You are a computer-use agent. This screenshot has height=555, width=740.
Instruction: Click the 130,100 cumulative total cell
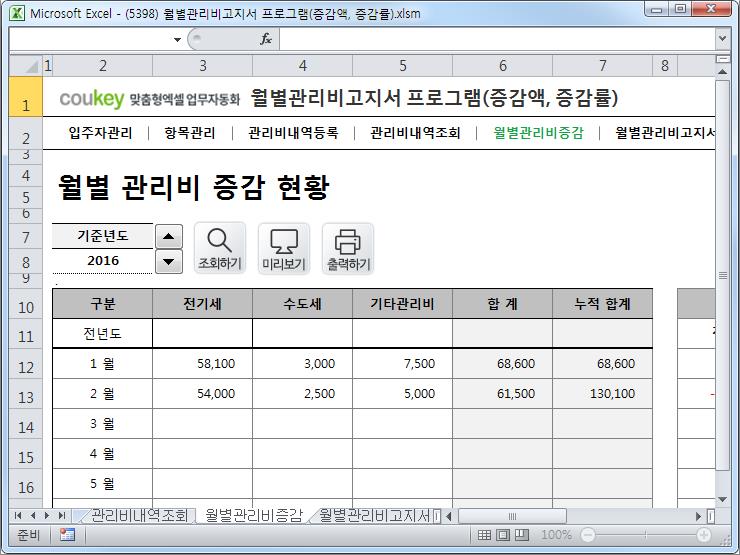click(603, 394)
